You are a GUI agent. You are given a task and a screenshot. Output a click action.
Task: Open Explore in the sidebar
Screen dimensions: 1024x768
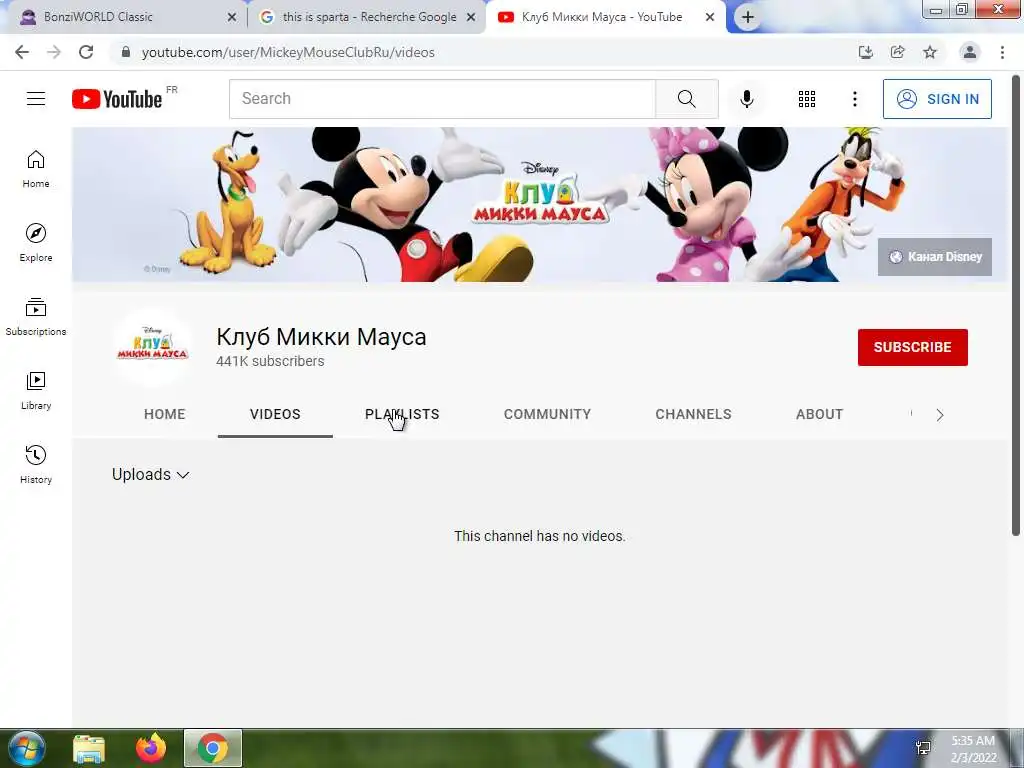point(36,242)
